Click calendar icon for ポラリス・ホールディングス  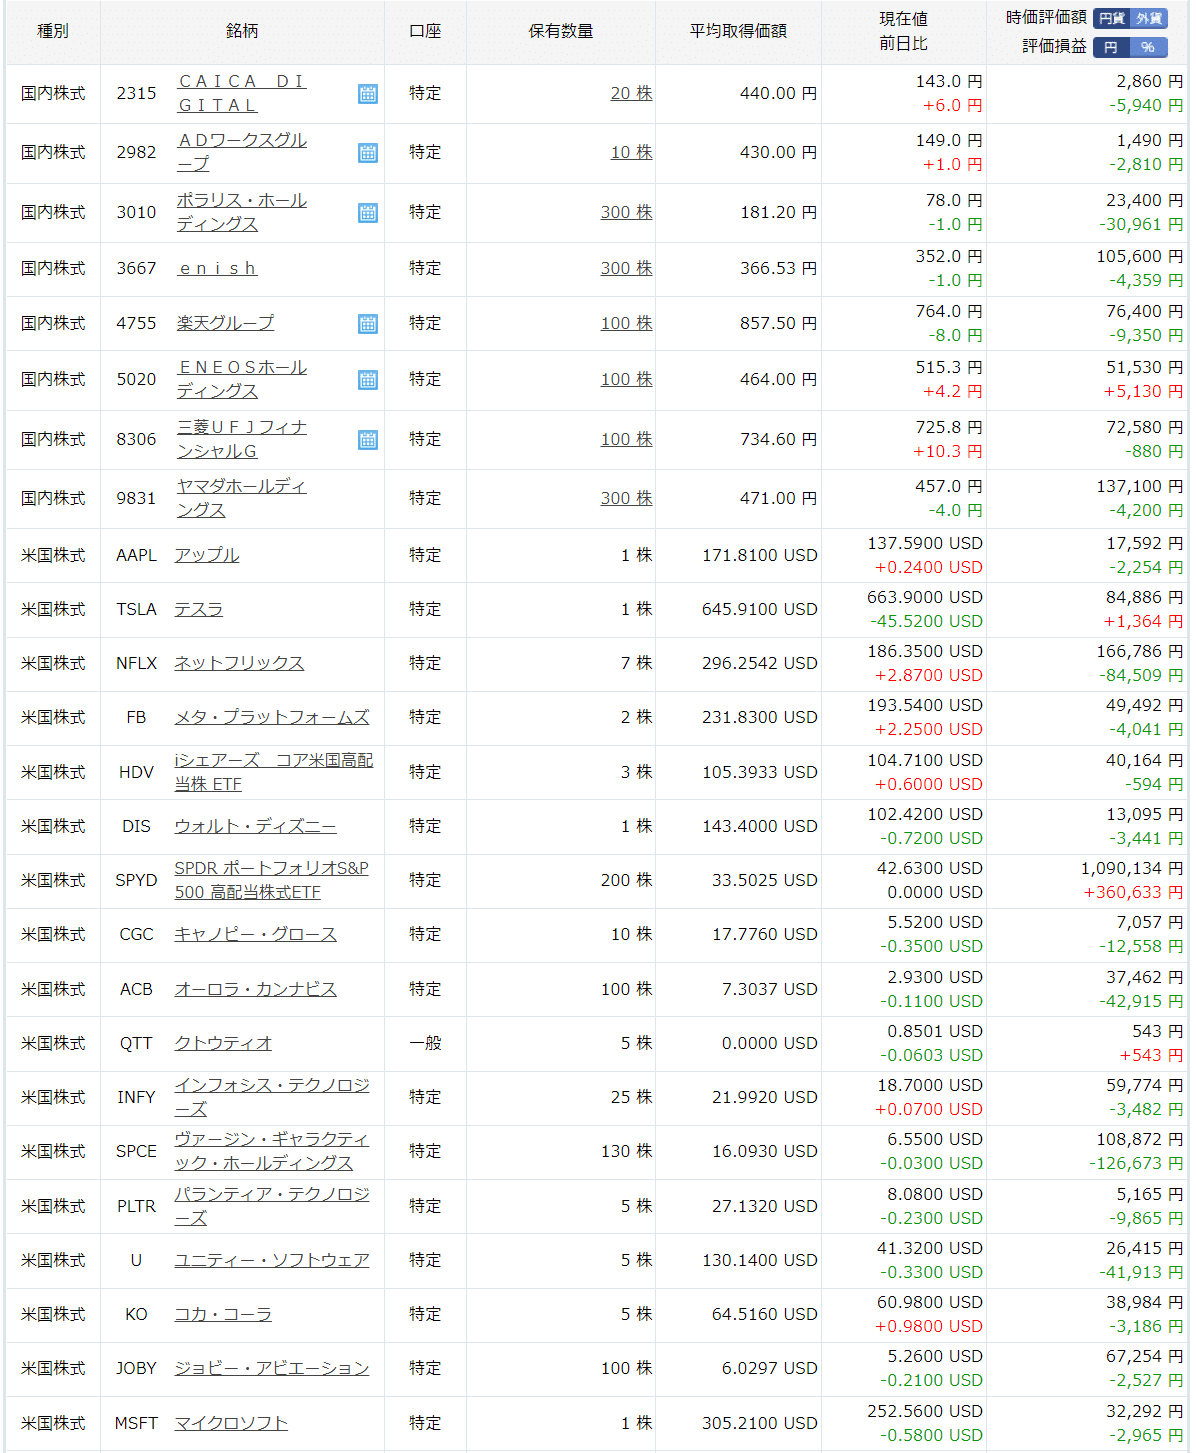368,212
